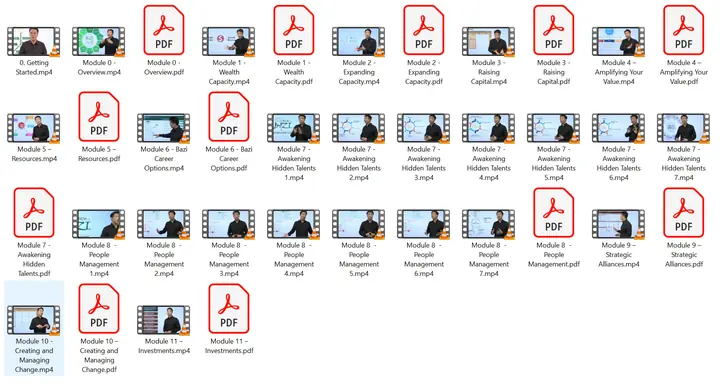
Task: Select the Module 4 Amplifying Your Value.mp4 video
Action: click(x=619, y=41)
